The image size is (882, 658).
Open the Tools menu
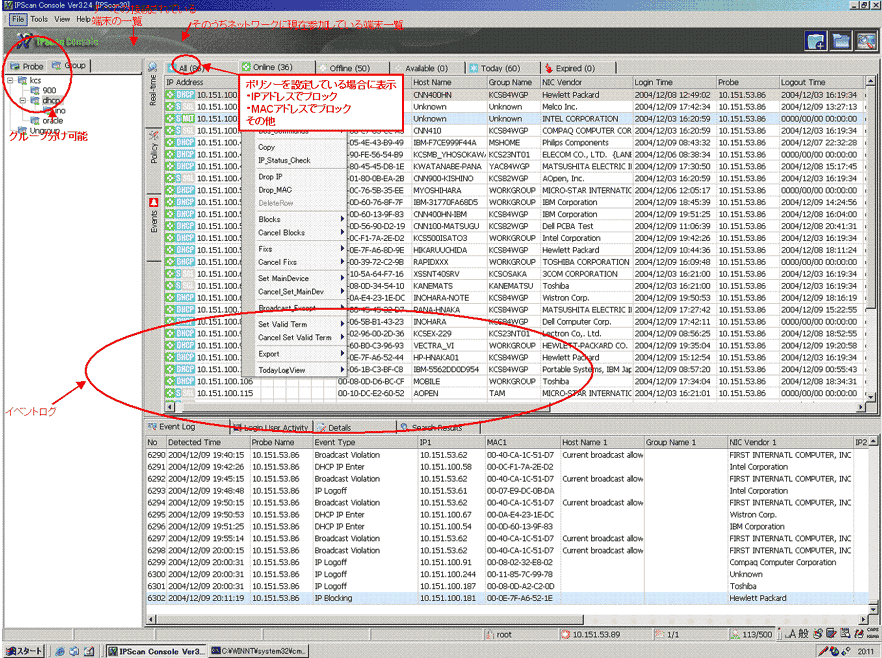pyautogui.click(x=39, y=19)
